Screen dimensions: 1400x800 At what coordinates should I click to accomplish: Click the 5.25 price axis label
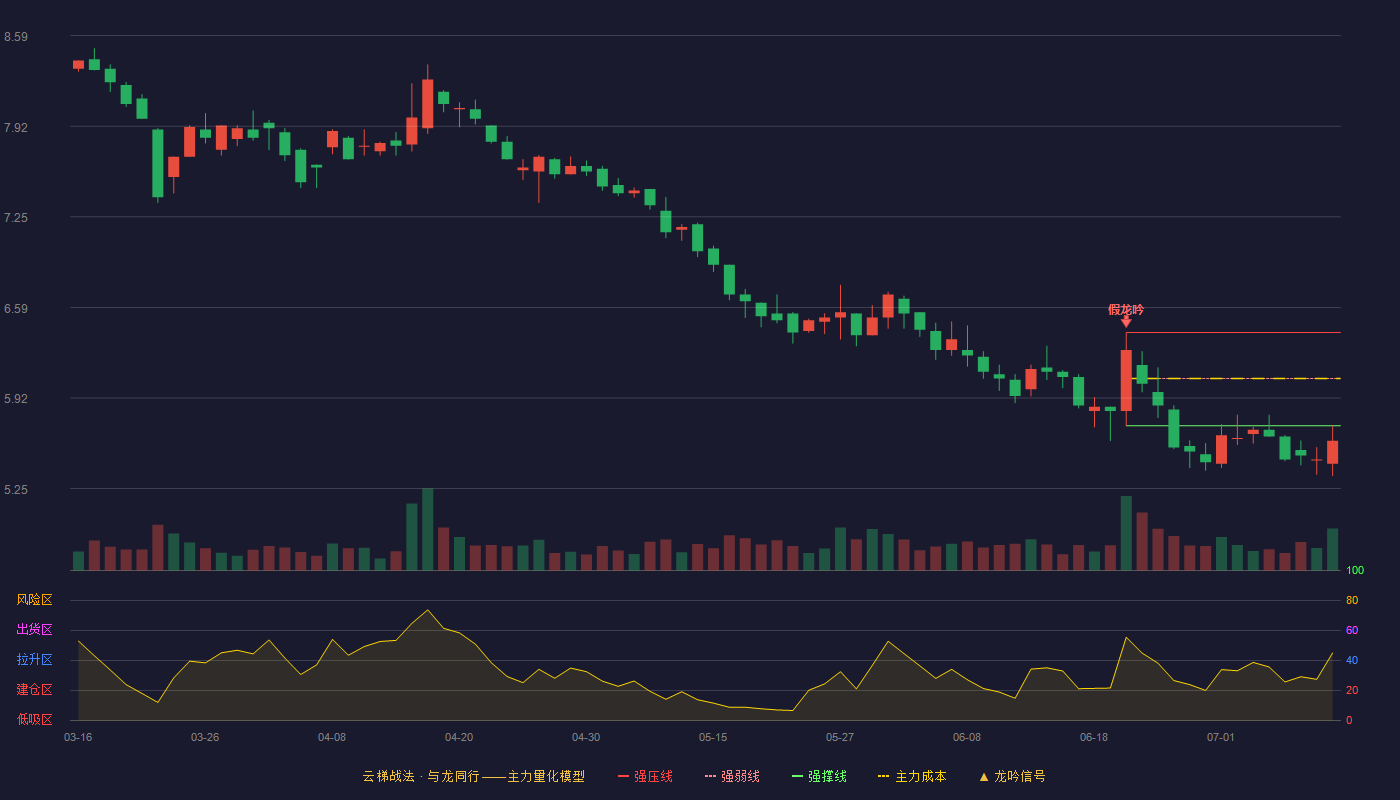pyautogui.click(x=15, y=490)
